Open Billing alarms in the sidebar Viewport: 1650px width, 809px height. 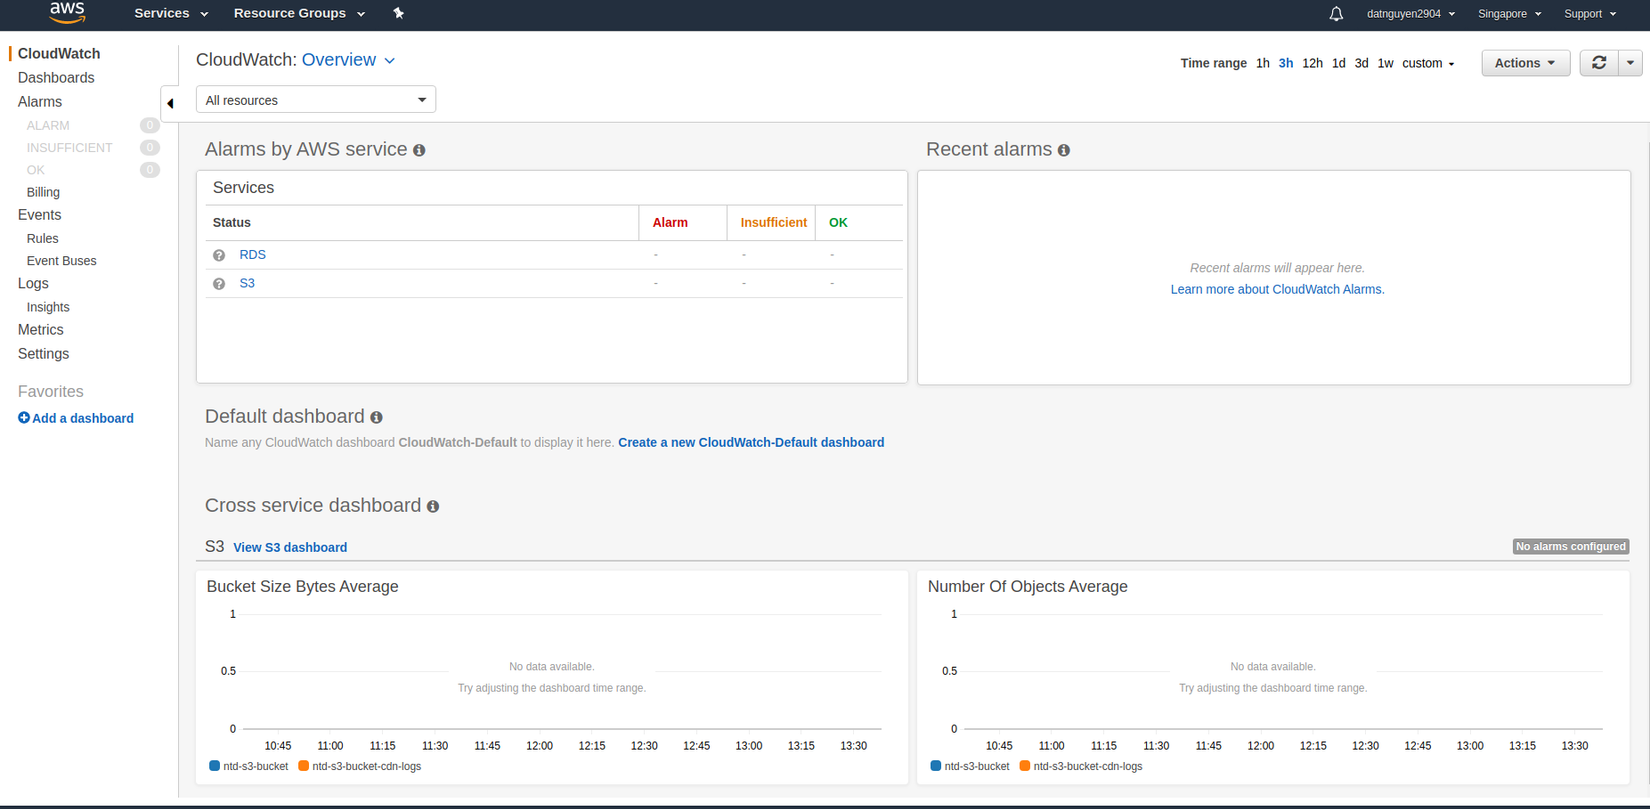43,192
